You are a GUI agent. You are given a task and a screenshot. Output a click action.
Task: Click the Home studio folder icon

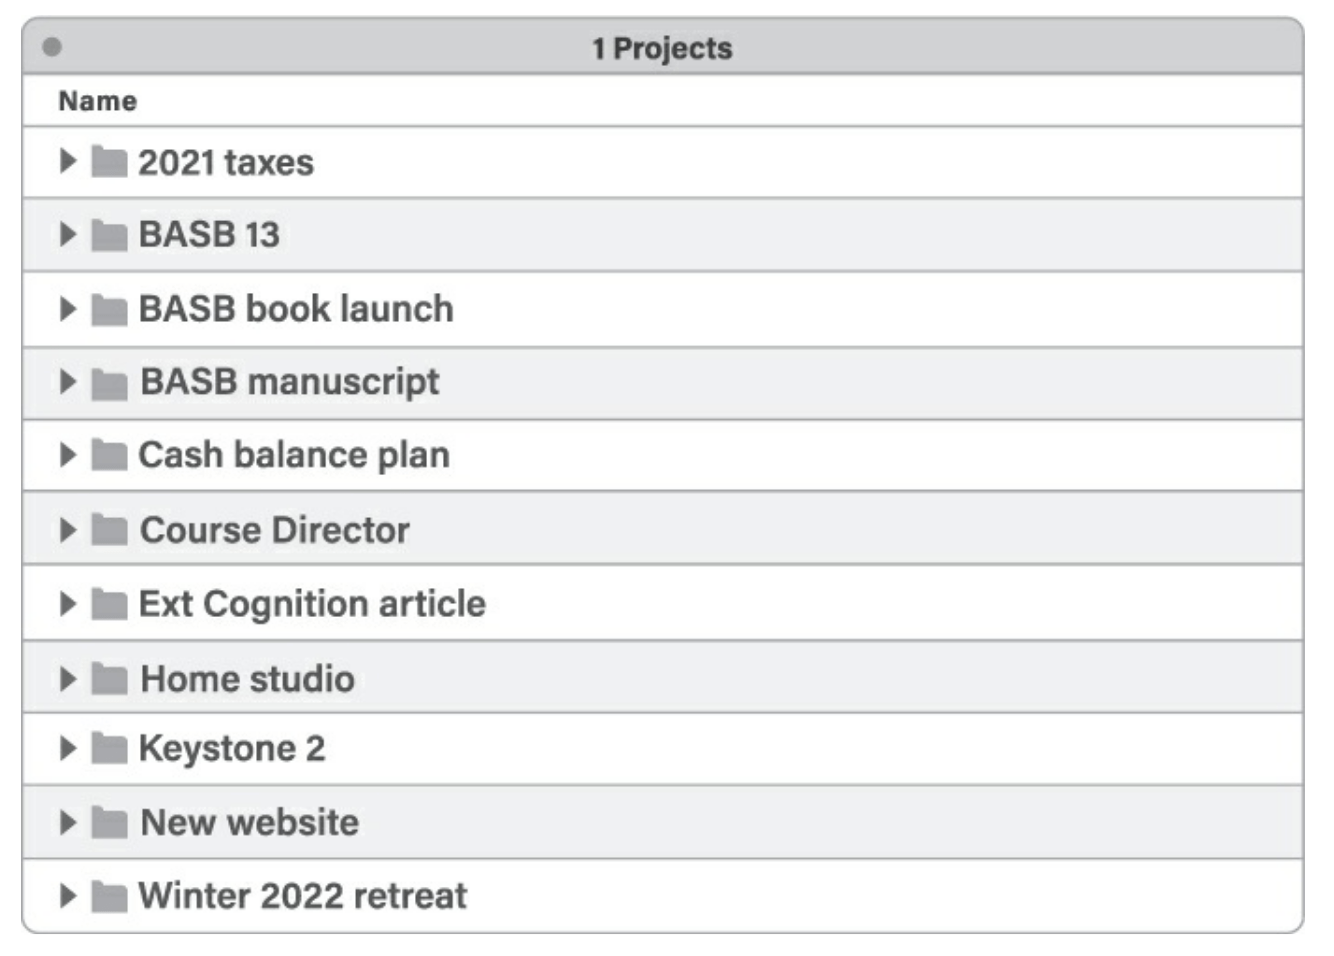pos(109,679)
